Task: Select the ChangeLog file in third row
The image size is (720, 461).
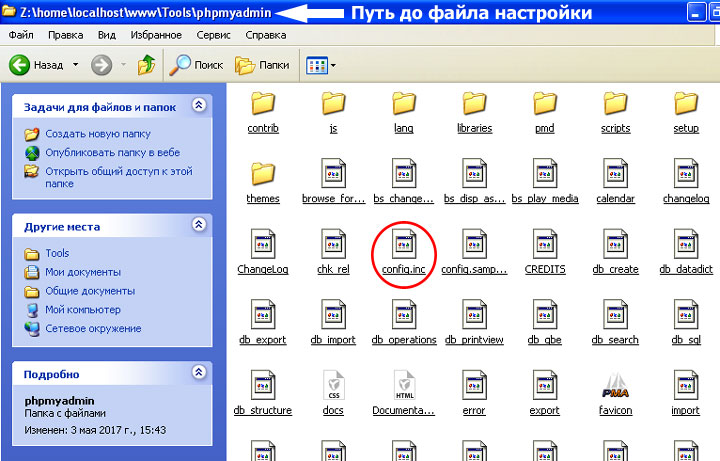Action: tap(263, 253)
